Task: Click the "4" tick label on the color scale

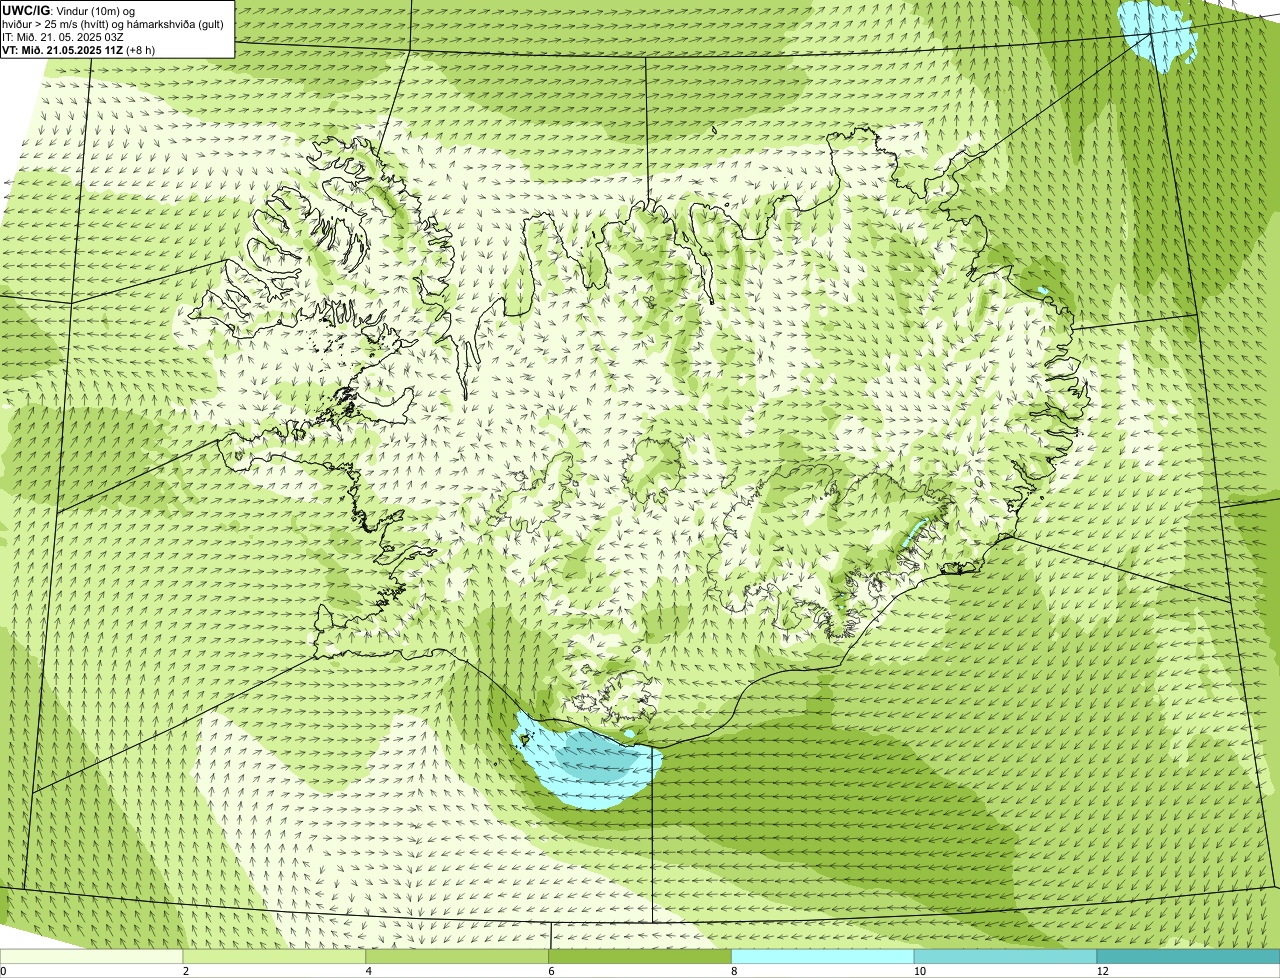Action: (x=369, y=971)
